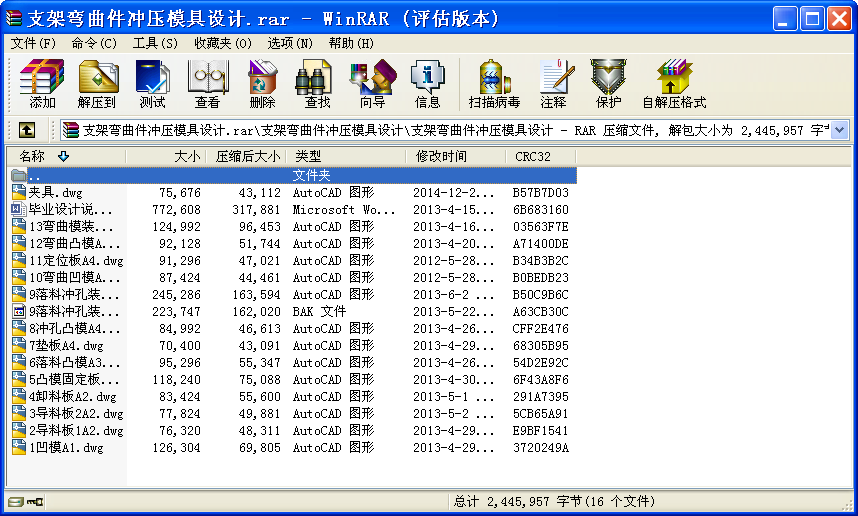Sort by the 修改时间 column header

coord(456,156)
